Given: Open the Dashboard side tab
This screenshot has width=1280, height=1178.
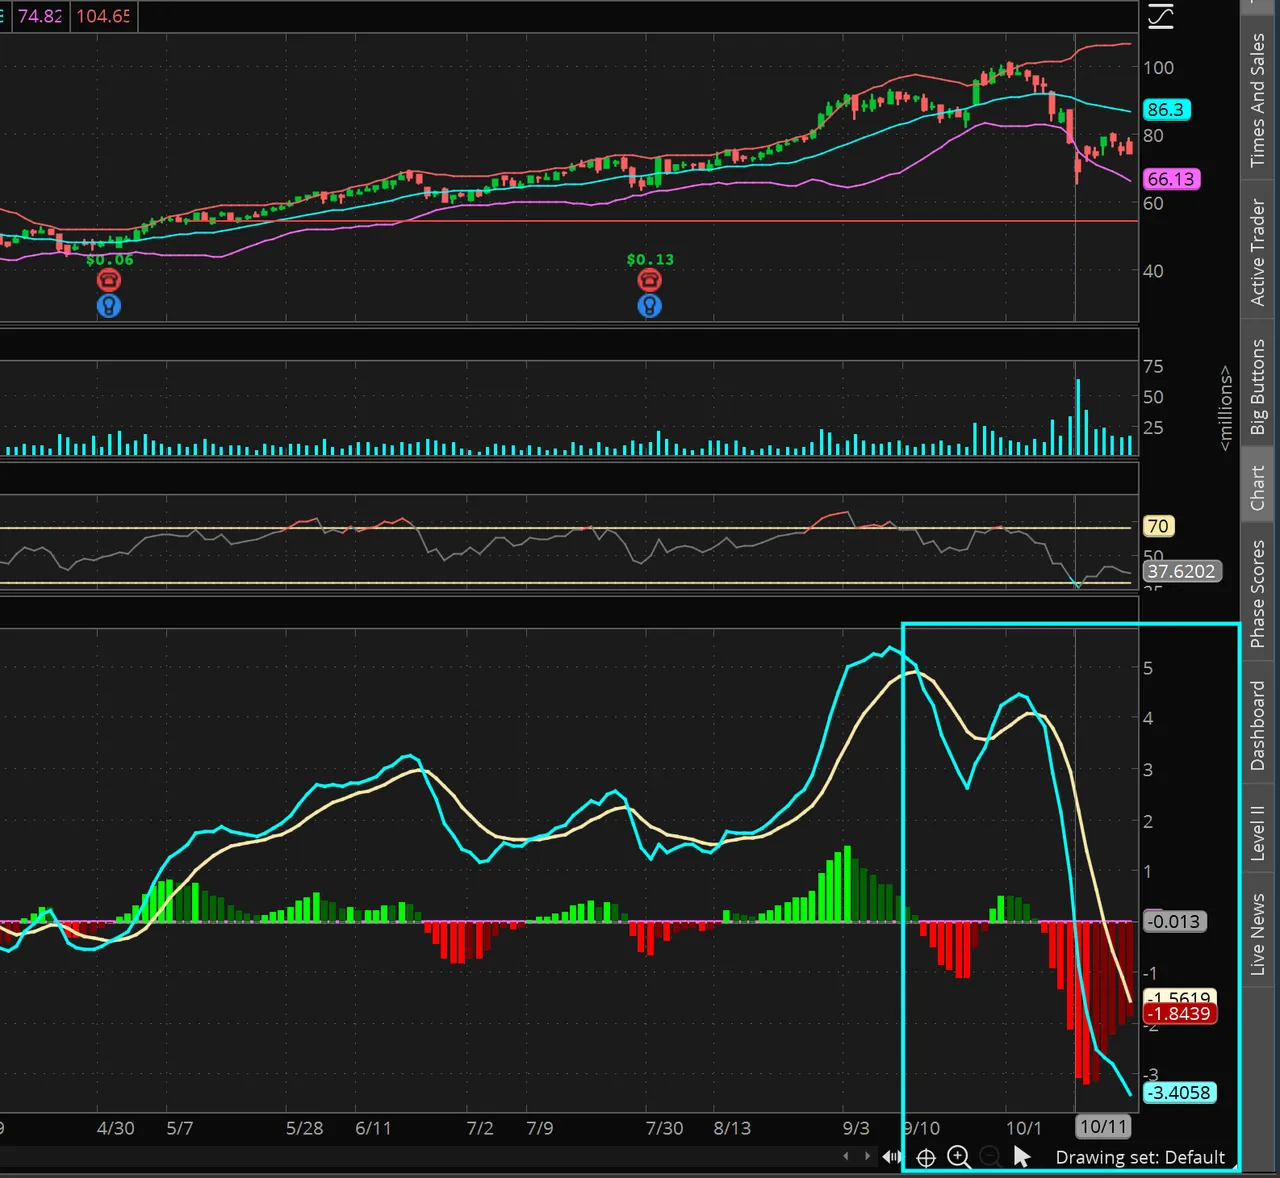Looking at the screenshot, I should pos(1258,725).
